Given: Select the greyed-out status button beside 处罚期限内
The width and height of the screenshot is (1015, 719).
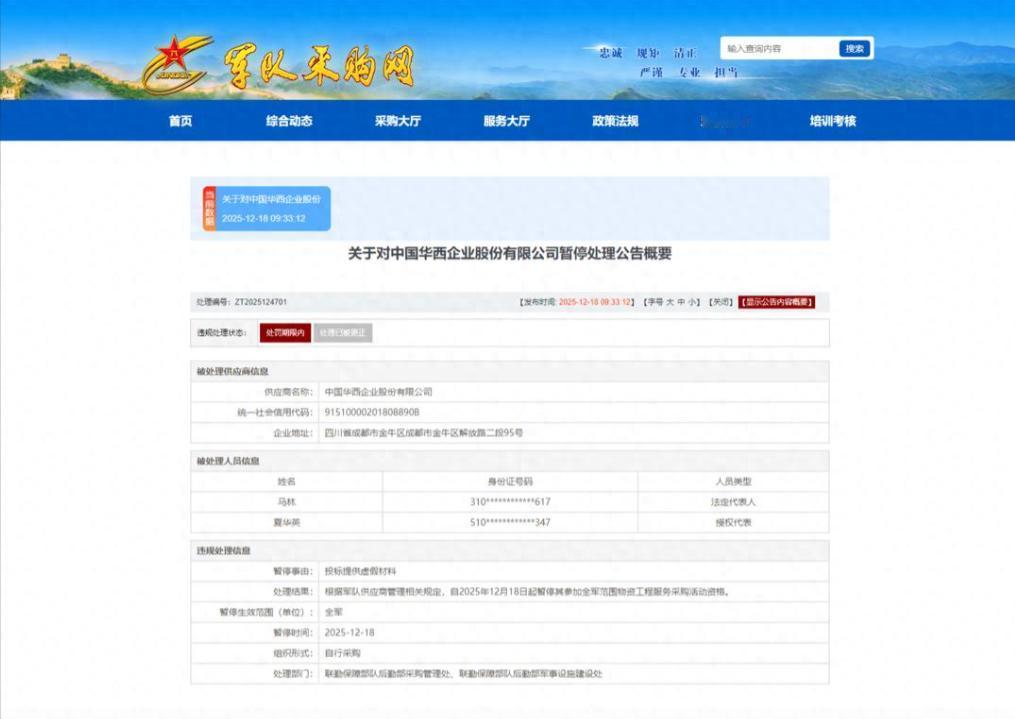Looking at the screenshot, I should [343, 333].
